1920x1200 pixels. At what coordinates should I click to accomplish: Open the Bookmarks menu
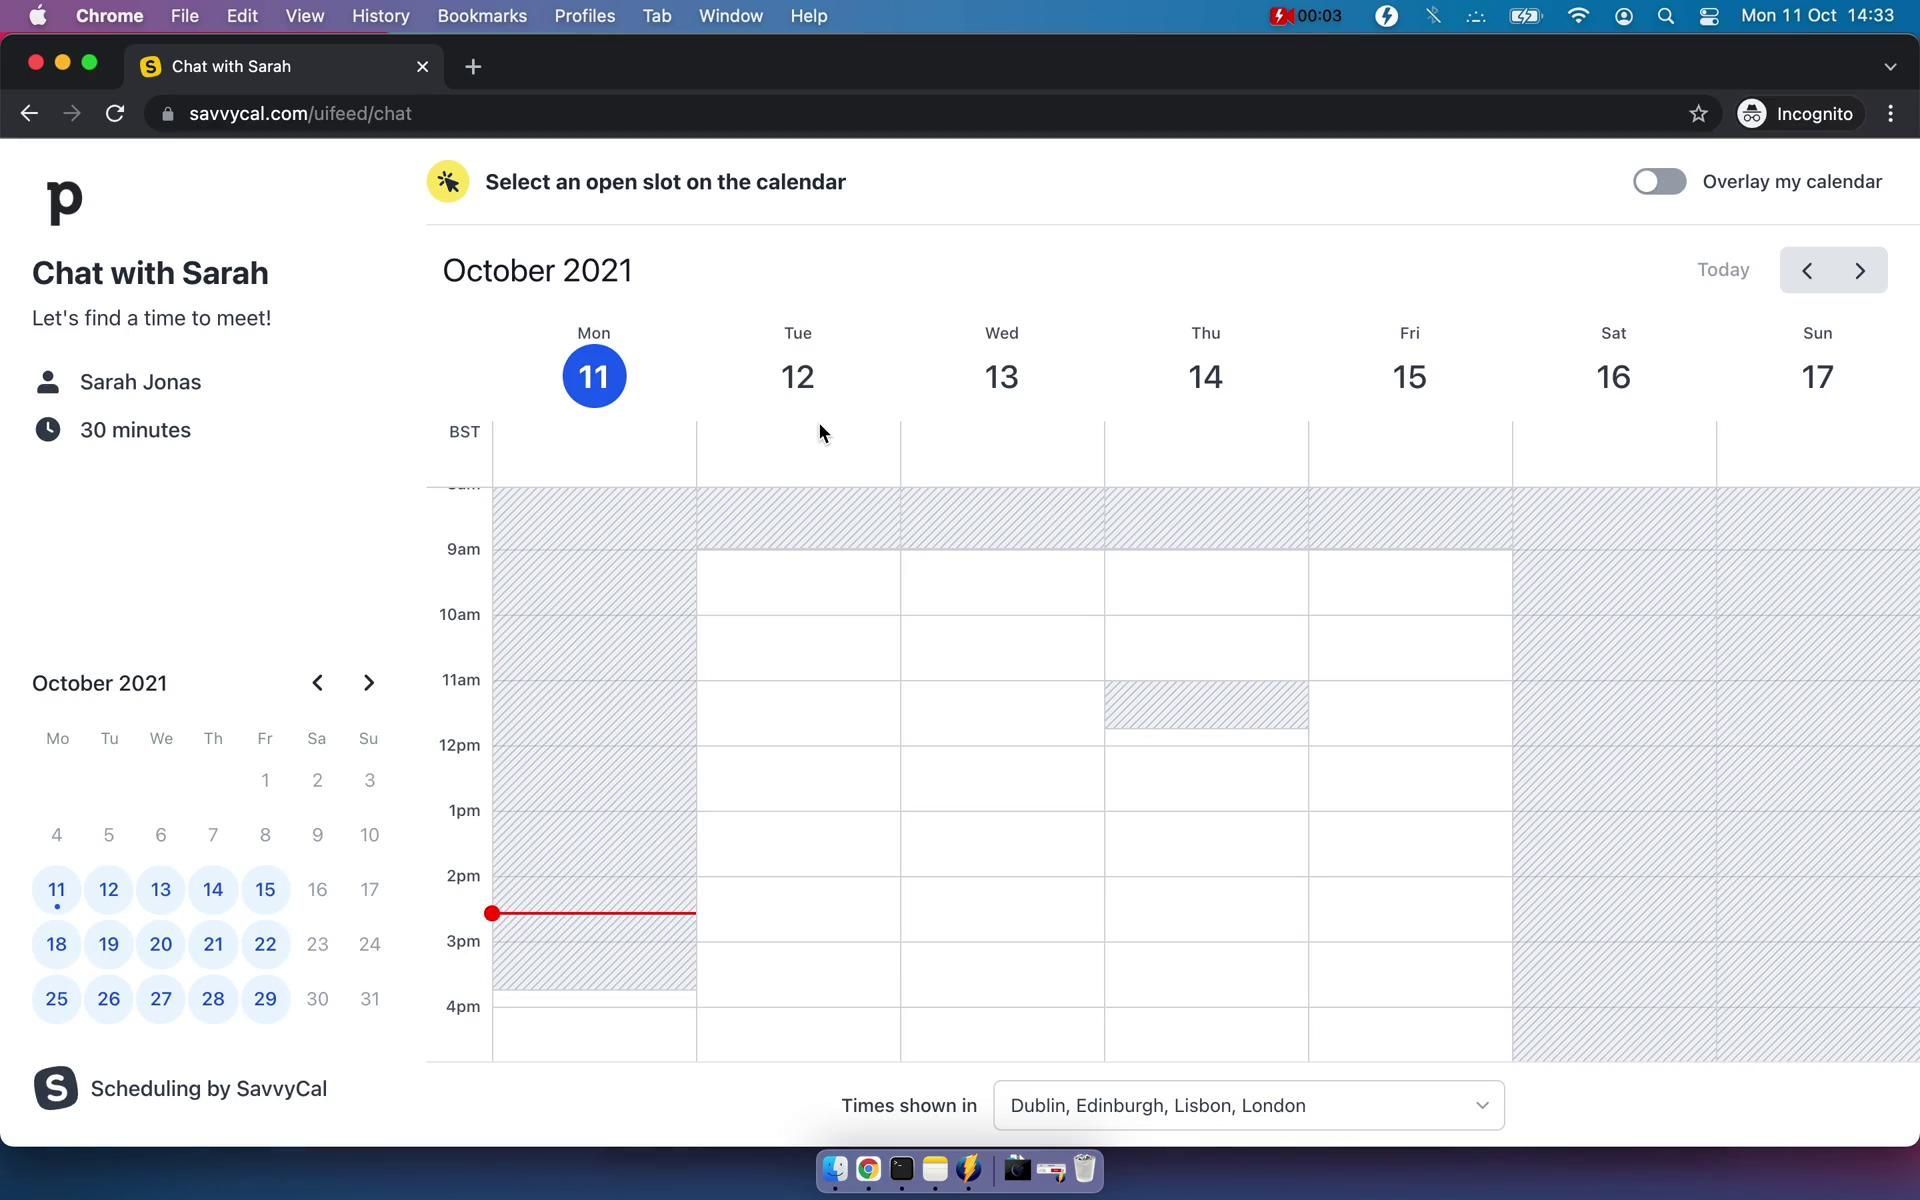click(x=481, y=16)
